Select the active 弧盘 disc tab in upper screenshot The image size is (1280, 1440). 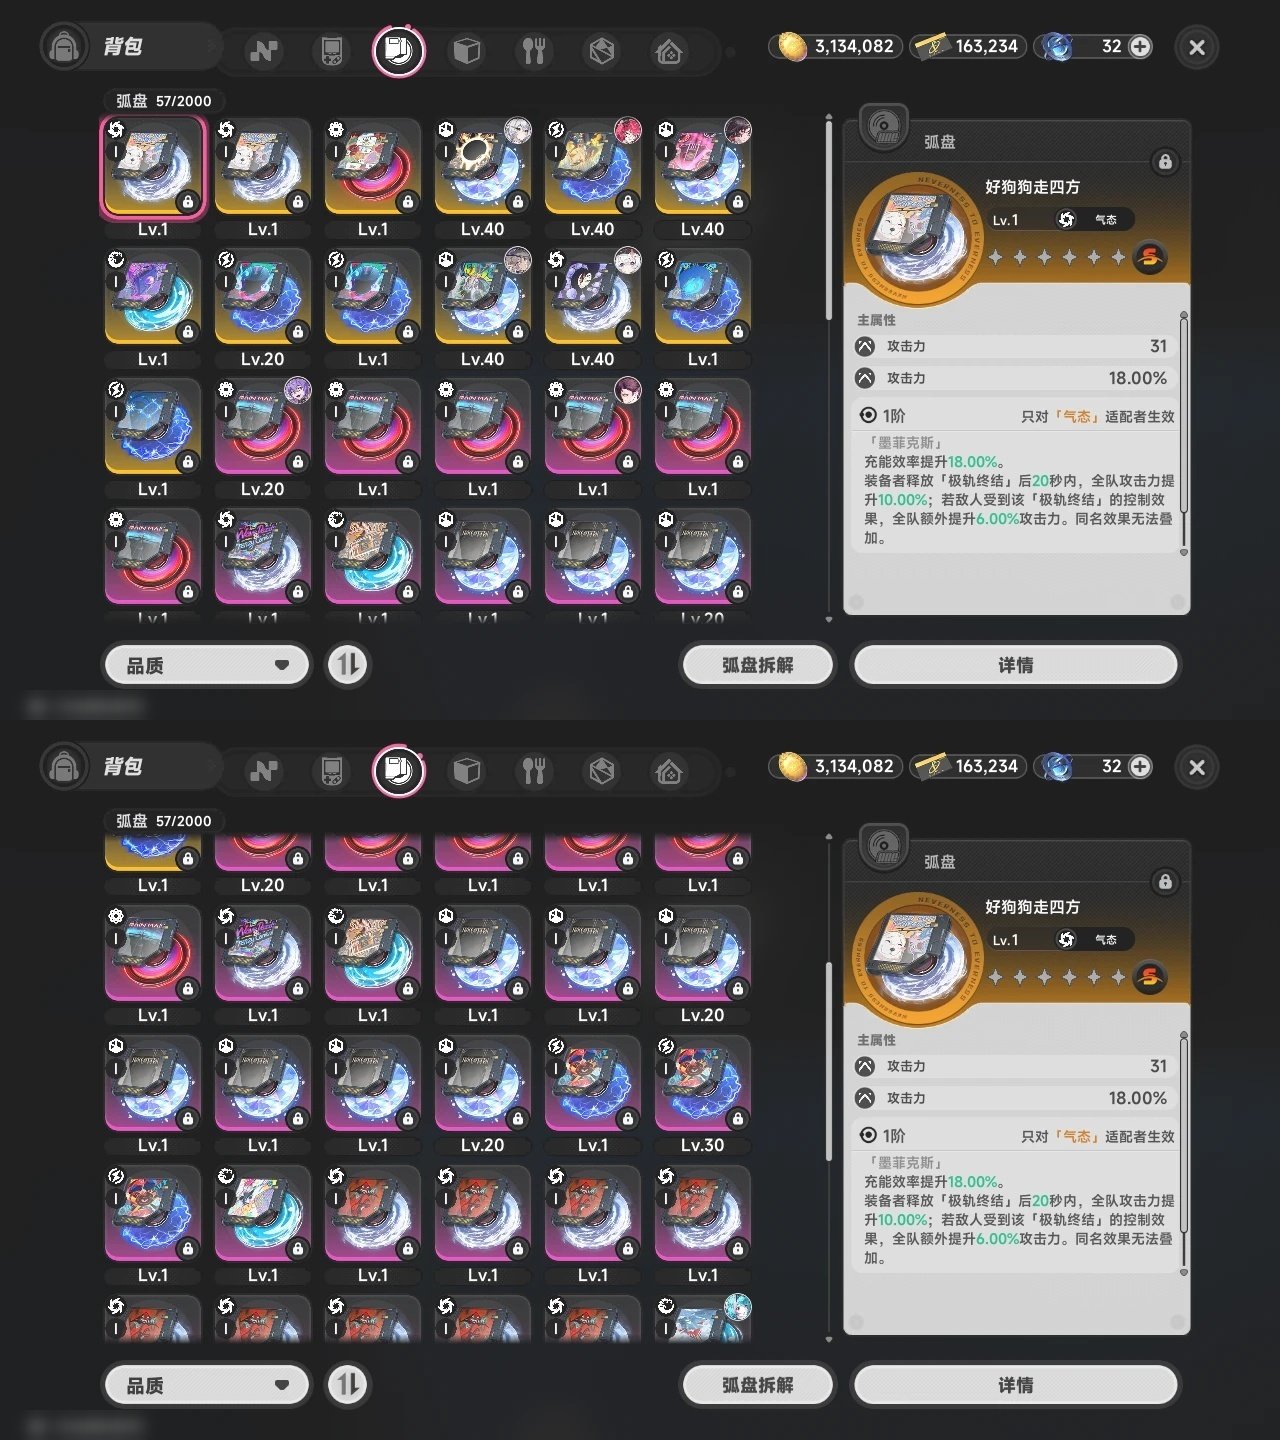coord(398,50)
